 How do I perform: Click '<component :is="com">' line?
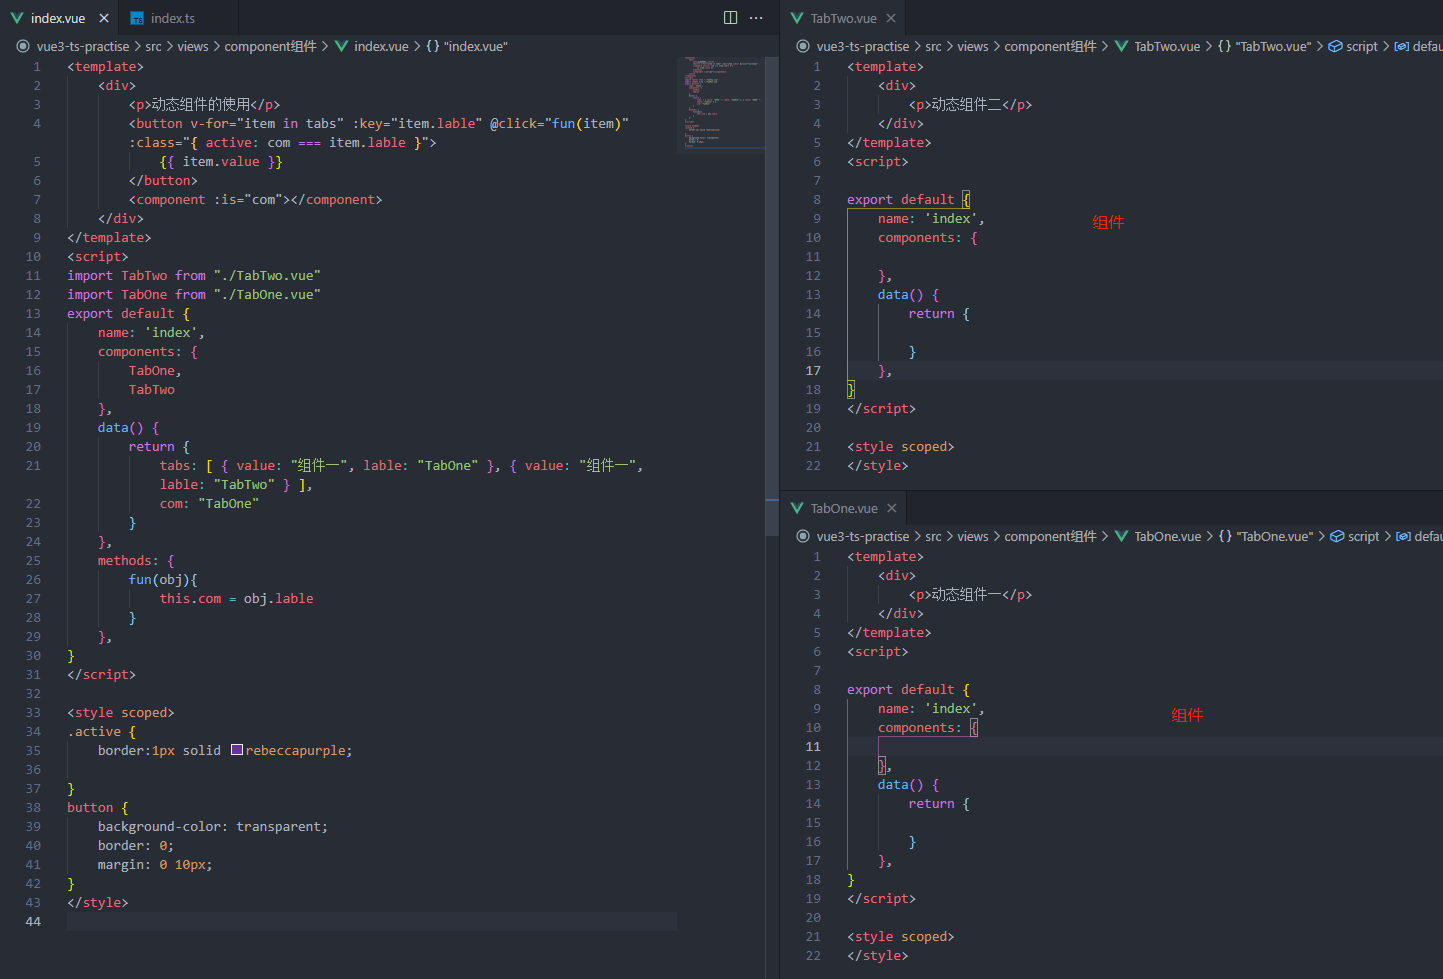[x=255, y=199]
